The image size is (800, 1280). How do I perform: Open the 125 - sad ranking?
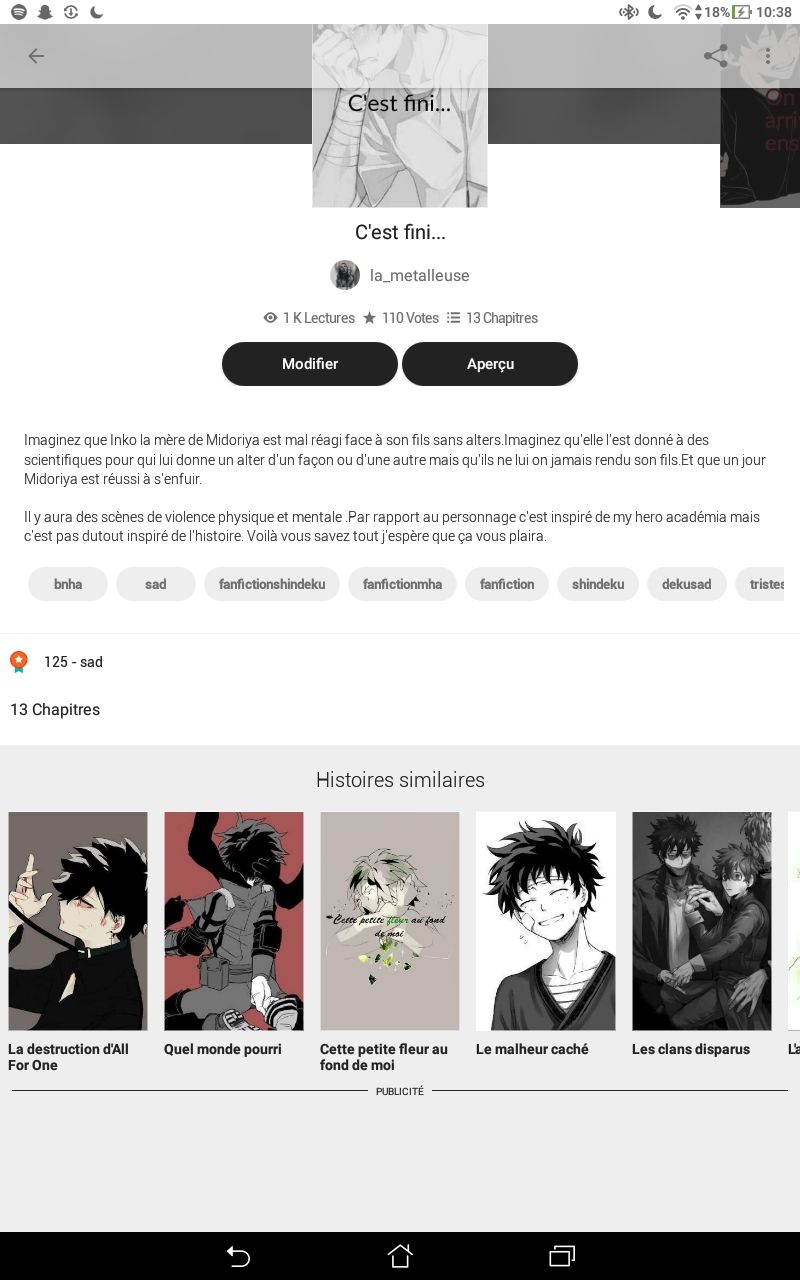pos(73,662)
